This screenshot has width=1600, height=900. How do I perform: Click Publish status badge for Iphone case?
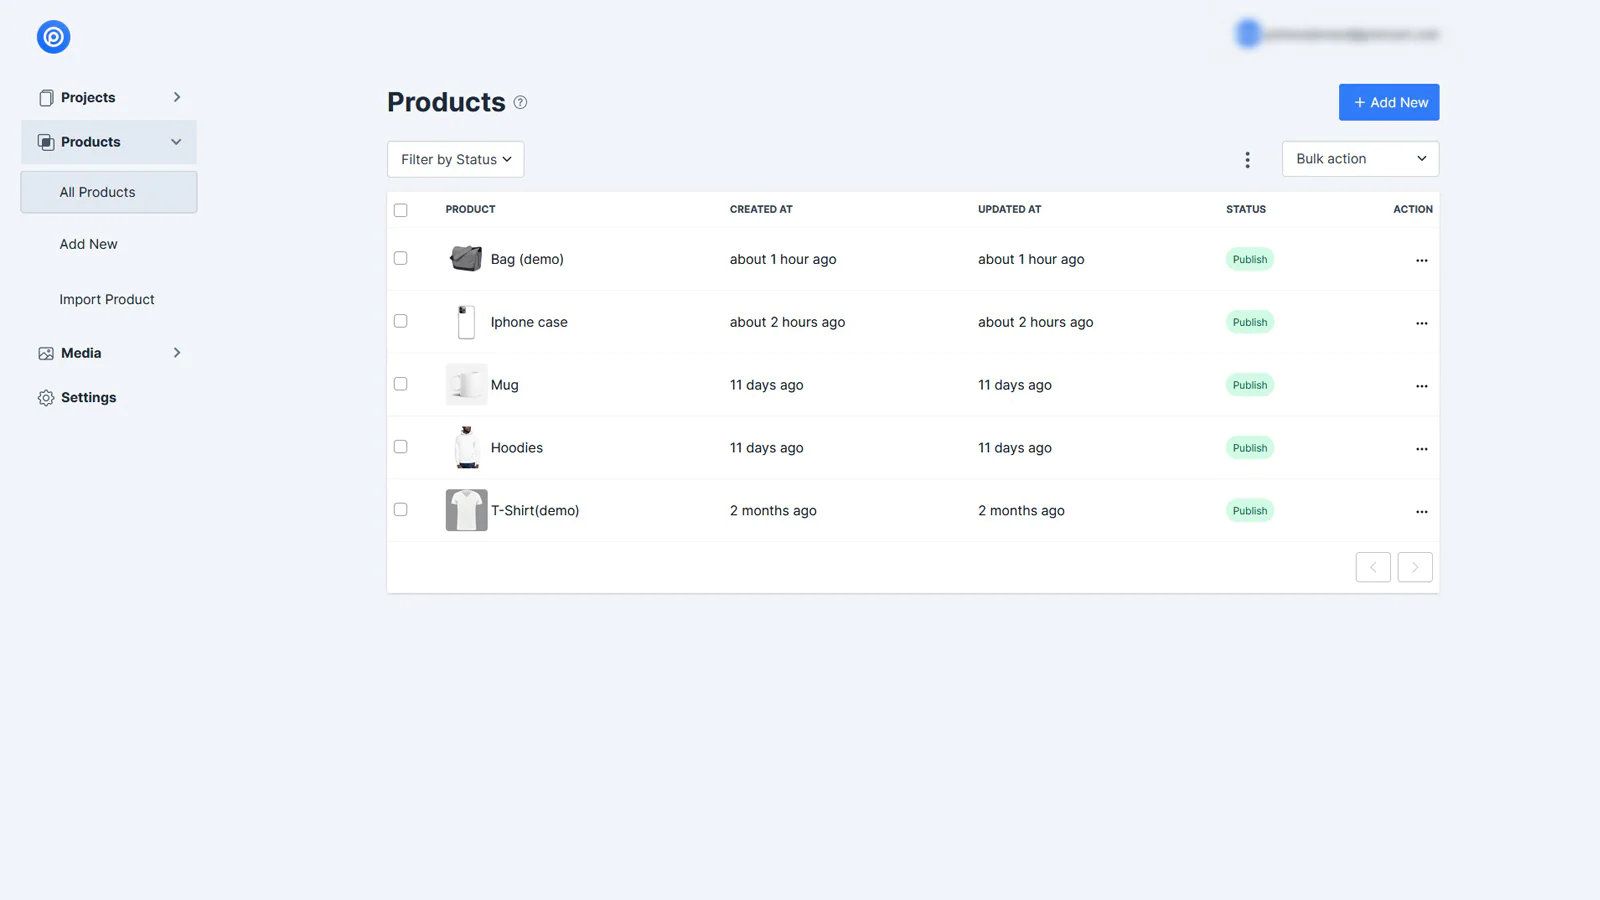tap(1250, 323)
